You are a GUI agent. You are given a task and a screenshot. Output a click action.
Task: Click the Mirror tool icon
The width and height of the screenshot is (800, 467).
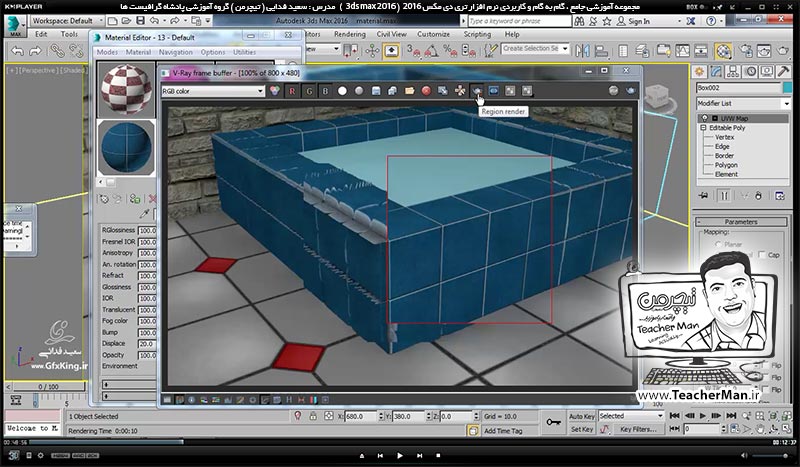tap(582, 50)
